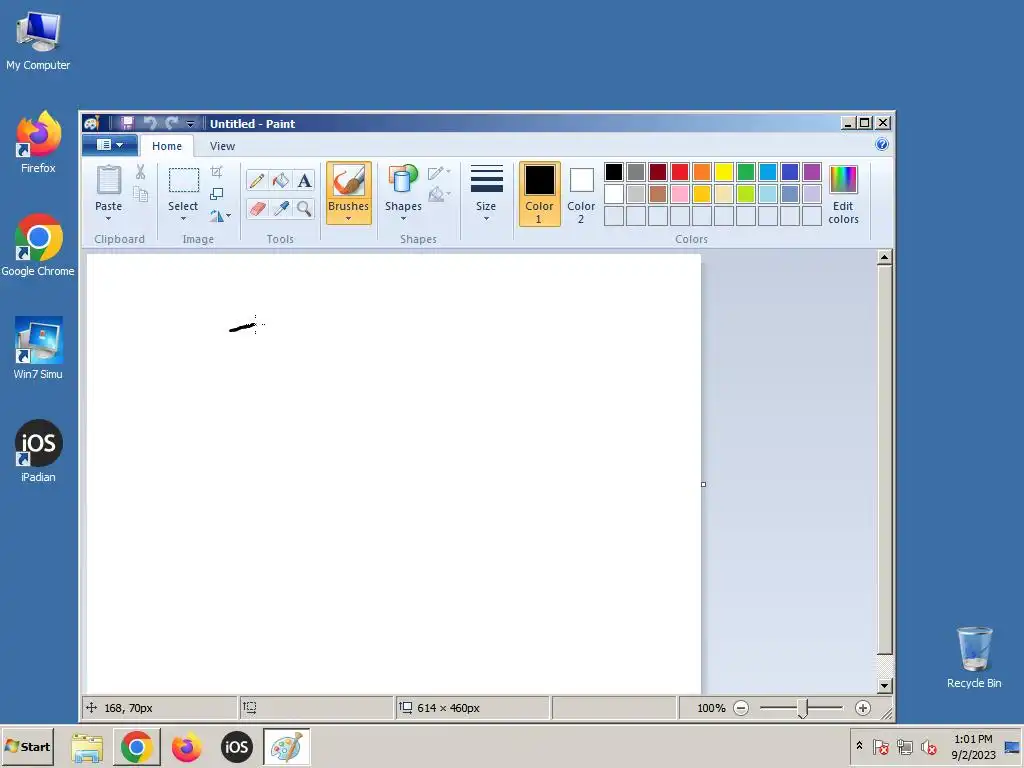
Task: Select the Text tool
Action: click(304, 180)
